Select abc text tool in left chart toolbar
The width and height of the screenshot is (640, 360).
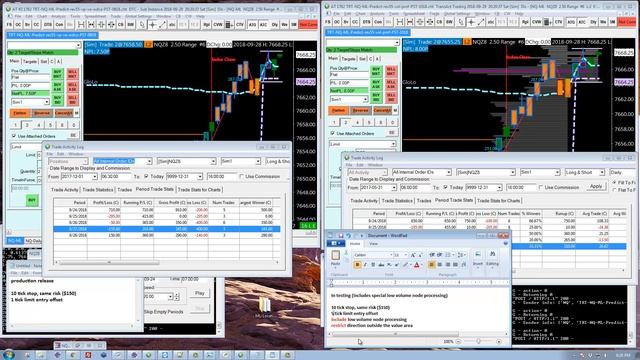click(x=172, y=25)
